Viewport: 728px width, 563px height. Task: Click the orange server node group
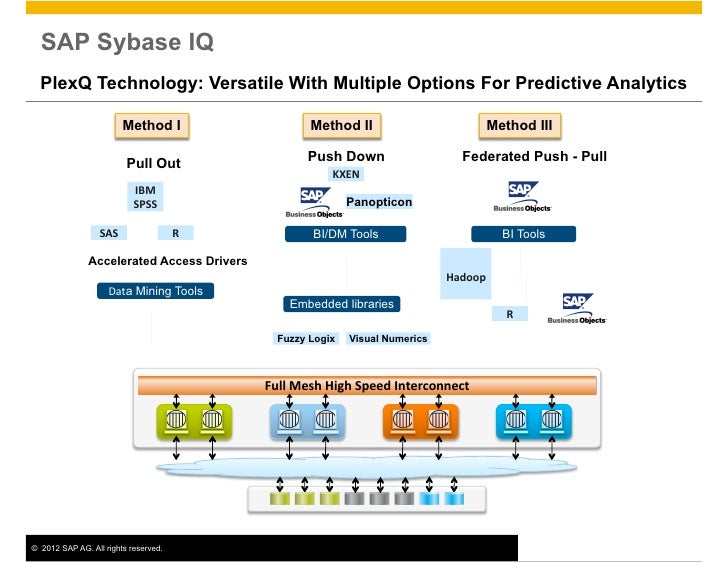421,422
